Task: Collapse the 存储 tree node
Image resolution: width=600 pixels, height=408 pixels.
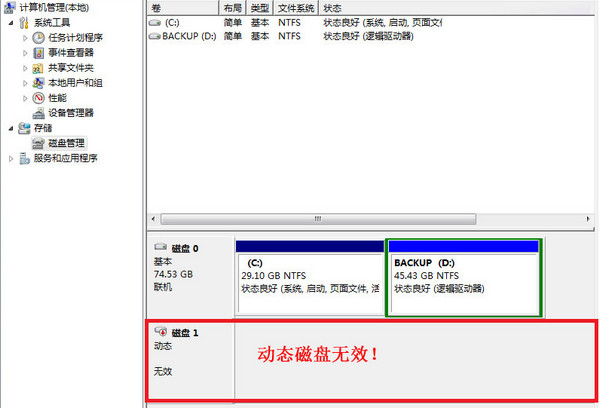Action: [11, 128]
